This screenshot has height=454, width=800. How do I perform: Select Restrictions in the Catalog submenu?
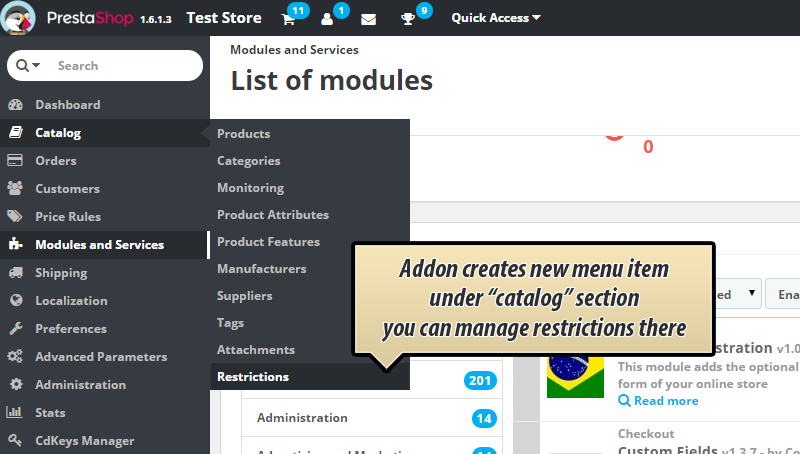[253, 377]
